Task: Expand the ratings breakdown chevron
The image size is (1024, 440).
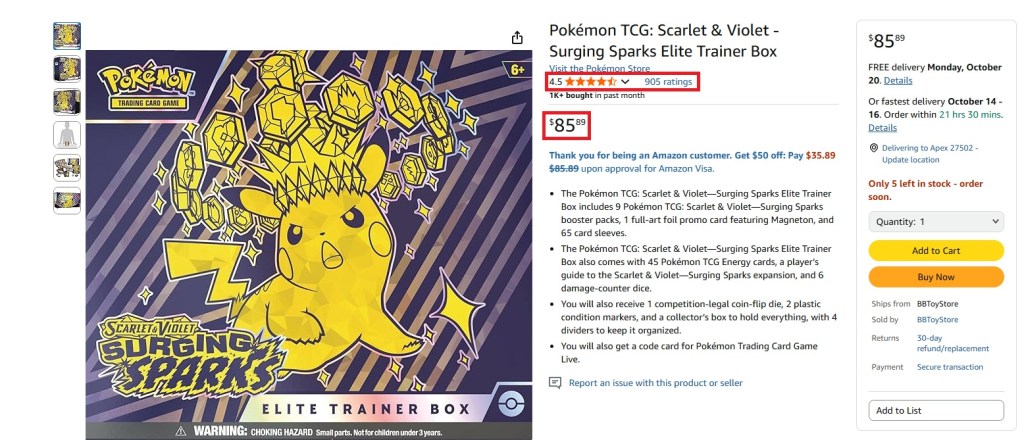Action: pyautogui.click(x=625, y=81)
